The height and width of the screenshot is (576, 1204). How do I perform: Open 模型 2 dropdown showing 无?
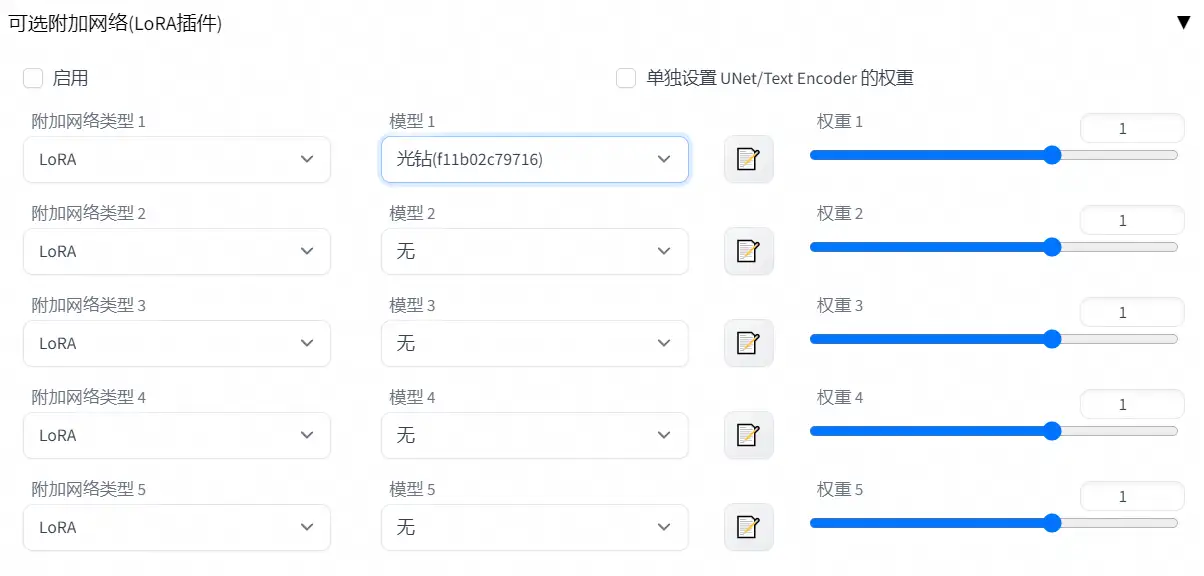(x=535, y=251)
